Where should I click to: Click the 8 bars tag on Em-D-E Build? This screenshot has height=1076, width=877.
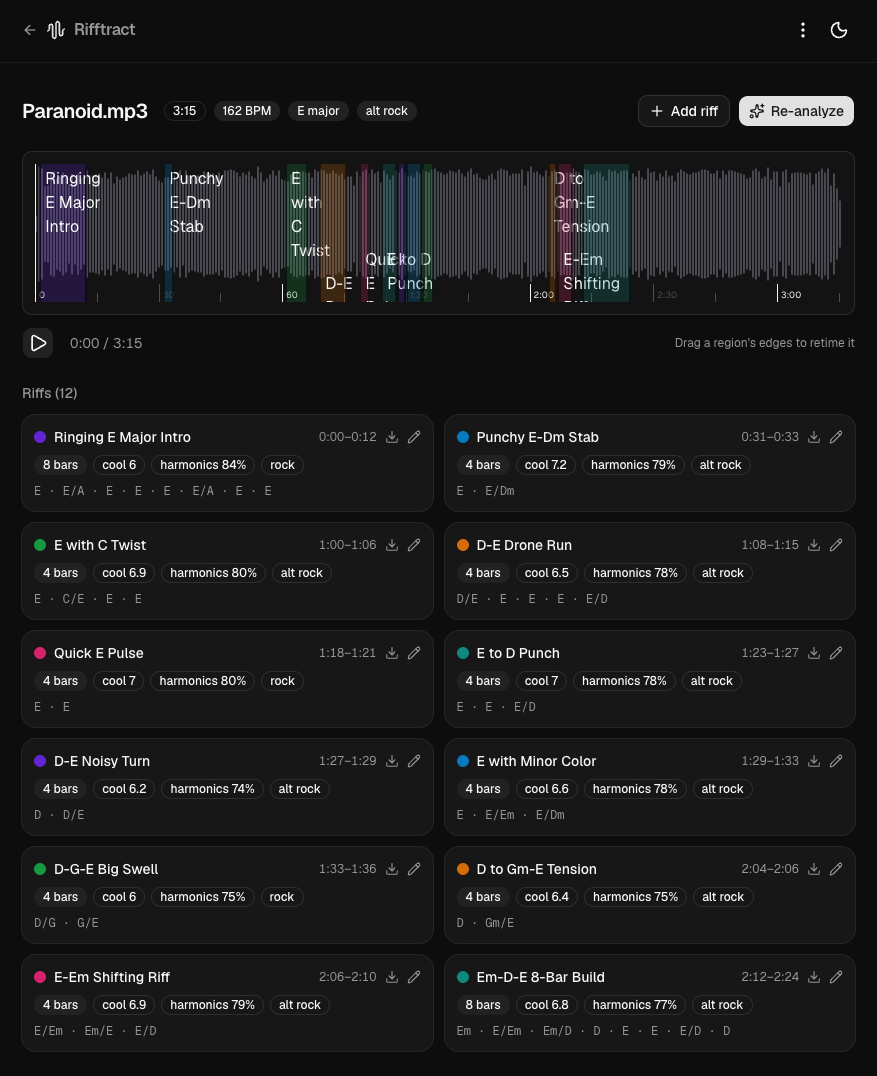483,1005
